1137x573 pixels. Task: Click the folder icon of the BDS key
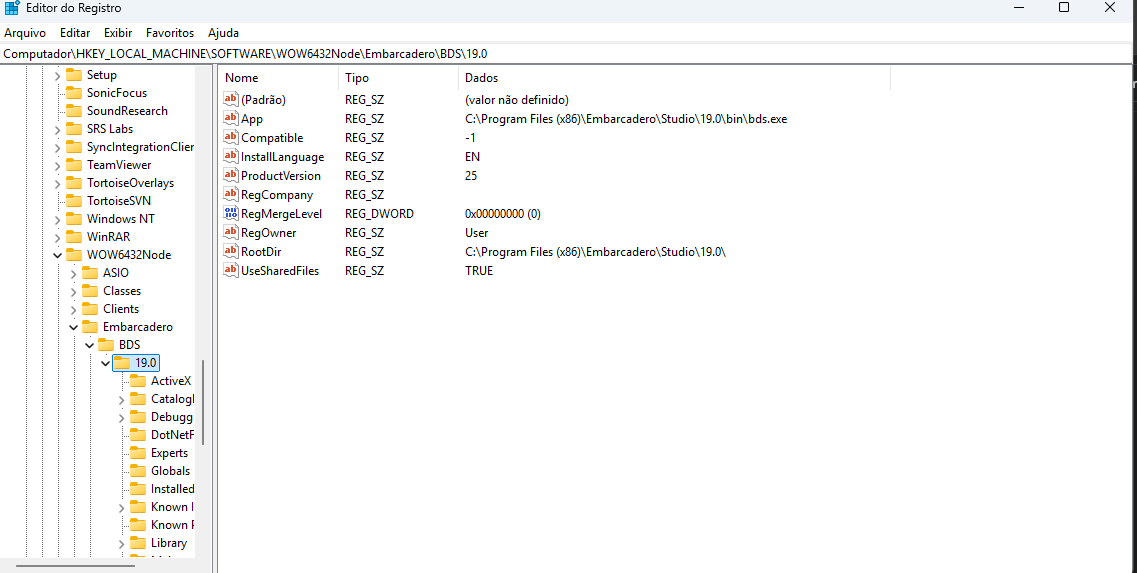click(x=106, y=345)
